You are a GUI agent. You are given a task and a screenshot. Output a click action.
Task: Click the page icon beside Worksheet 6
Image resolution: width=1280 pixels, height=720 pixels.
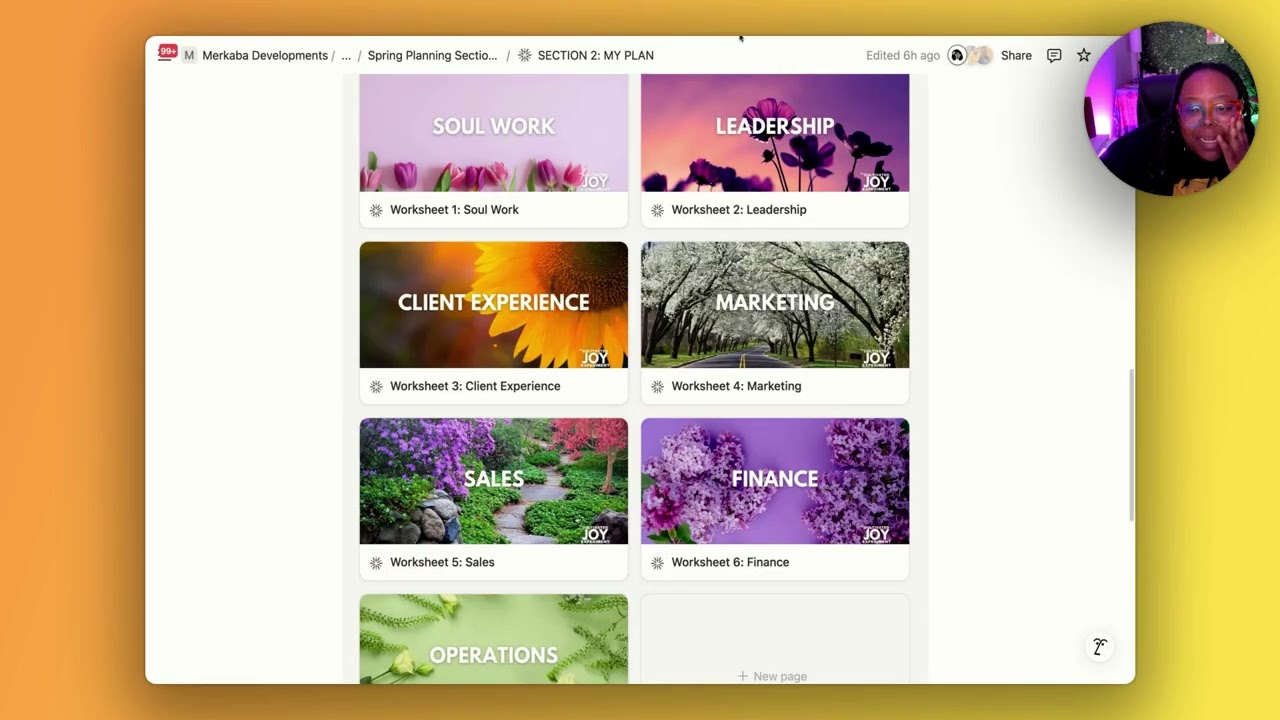pyautogui.click(x=657, y=562)
